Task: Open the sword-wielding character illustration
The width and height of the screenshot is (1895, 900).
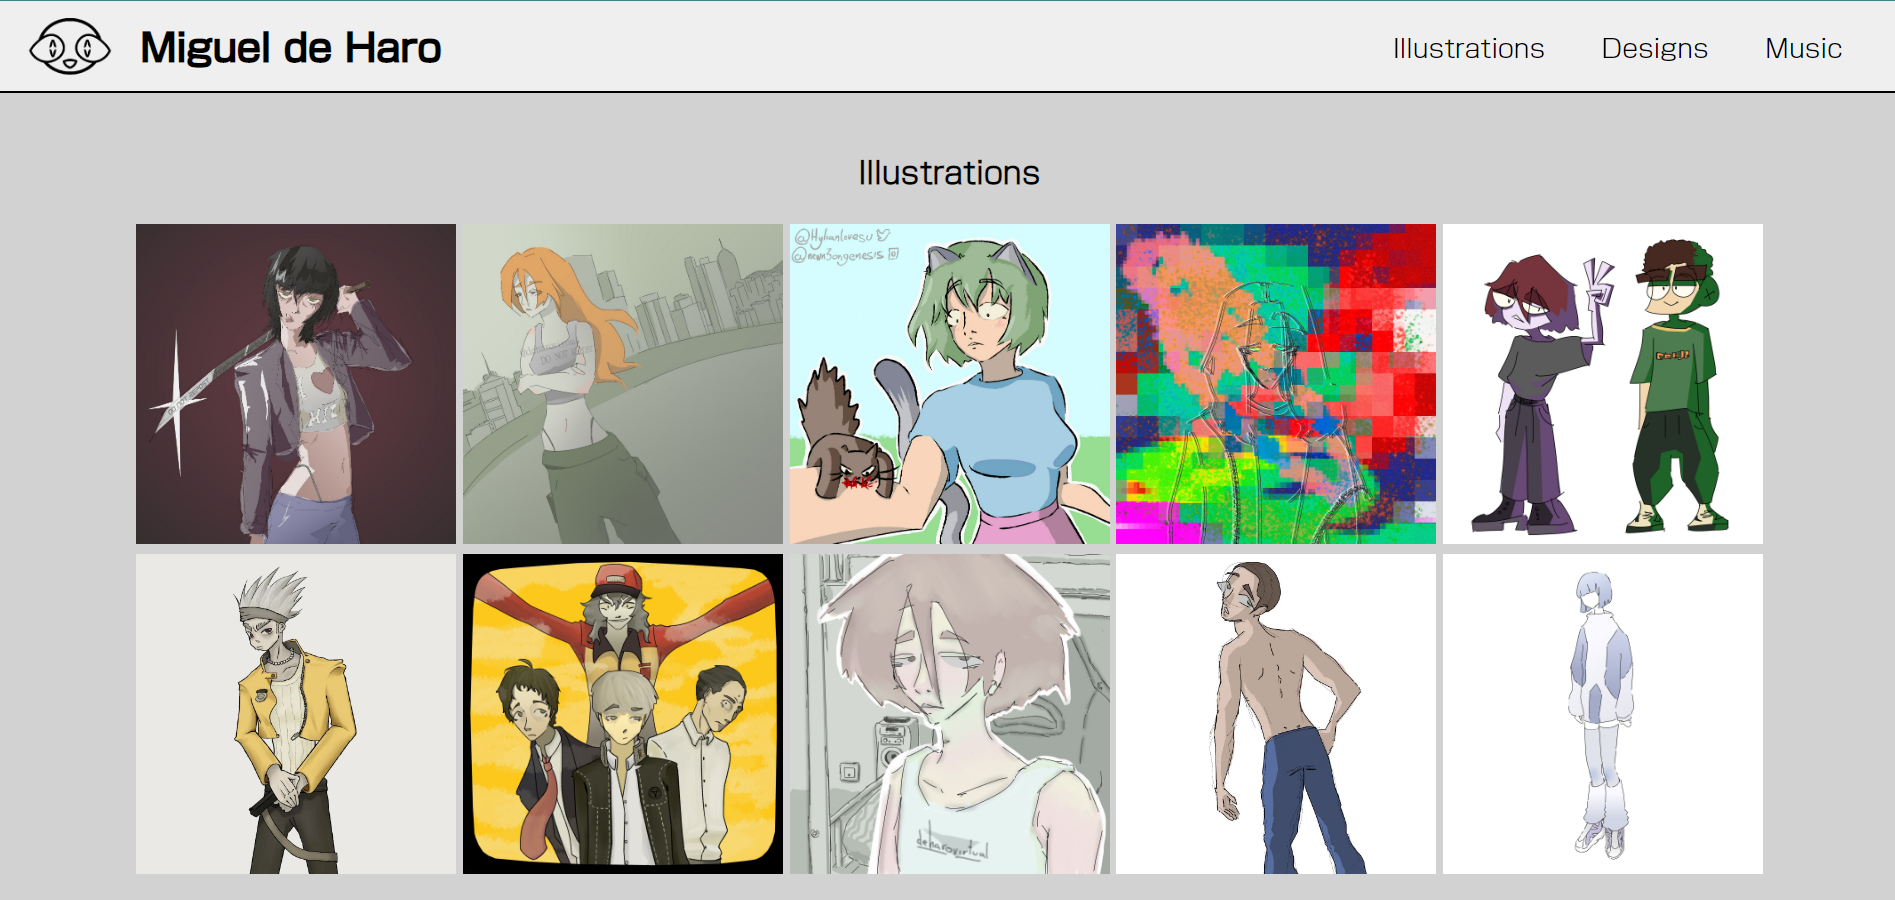Action: [x=296, y=384]
